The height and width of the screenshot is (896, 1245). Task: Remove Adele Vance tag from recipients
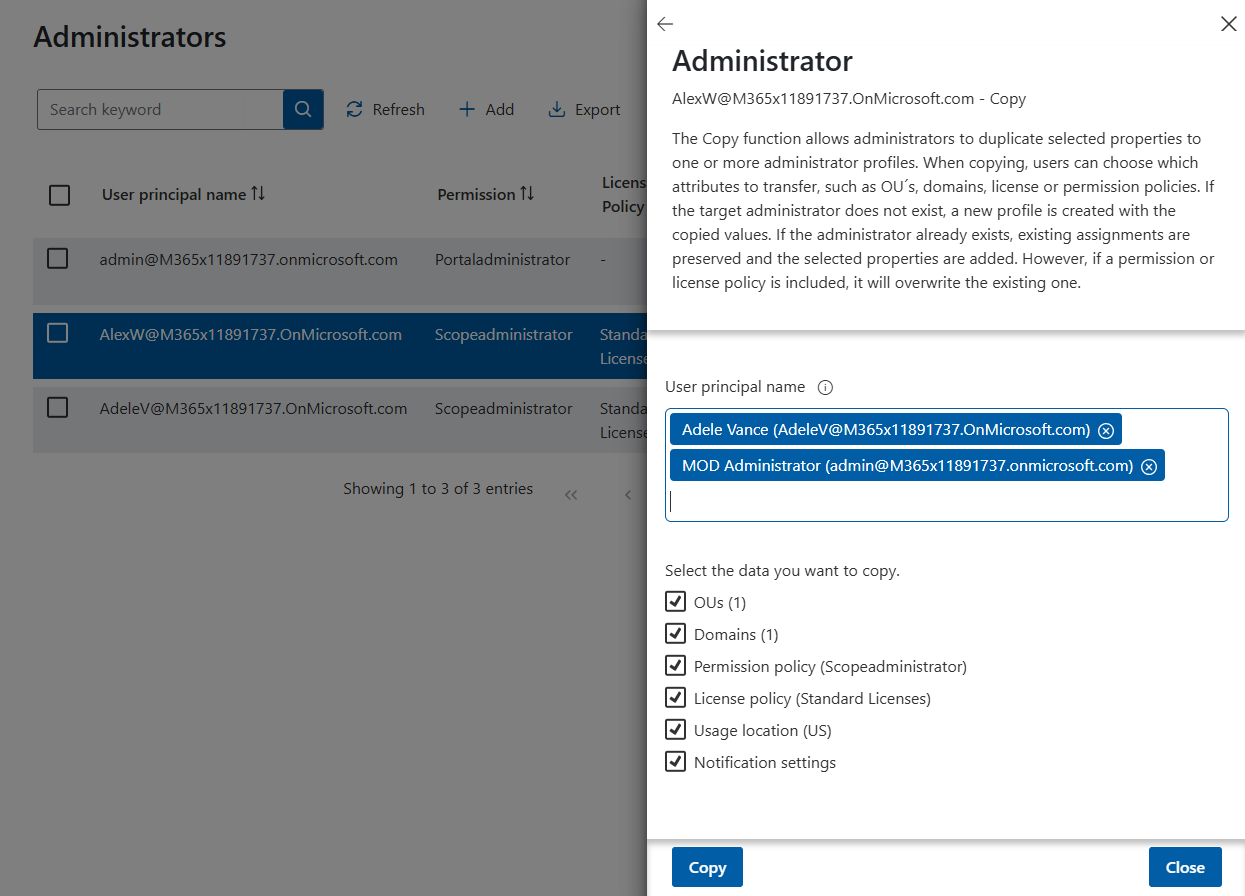(x=1106, y=430)
